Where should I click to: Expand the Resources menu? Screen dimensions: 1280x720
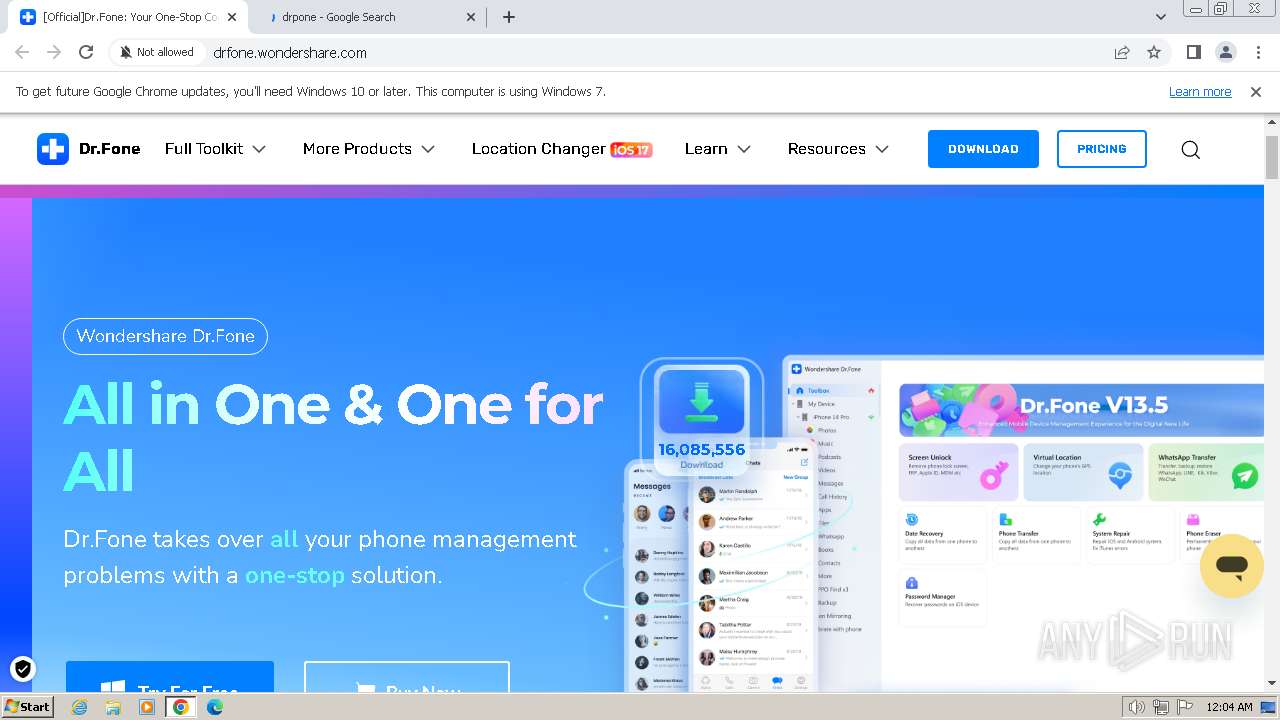pyautogui.click(x=838, y=149)
